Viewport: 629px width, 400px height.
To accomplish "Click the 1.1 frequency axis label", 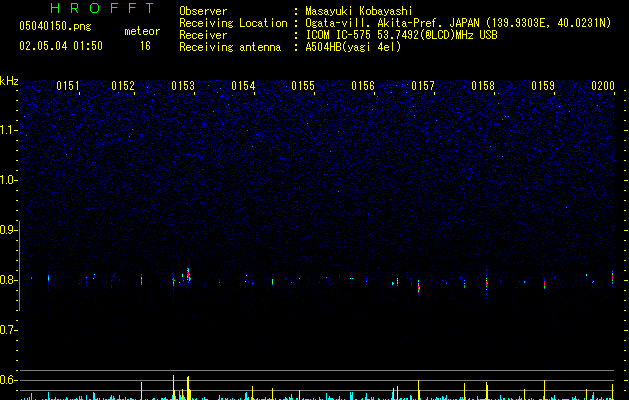I will click(8, 130).
